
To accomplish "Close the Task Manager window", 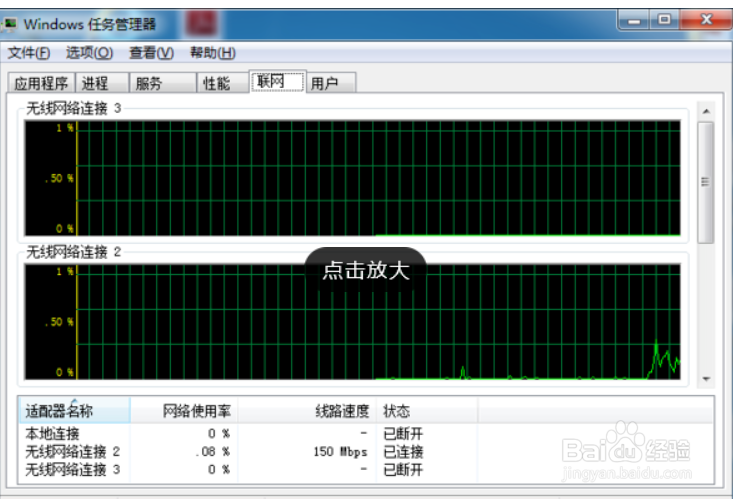I will 706,20.
